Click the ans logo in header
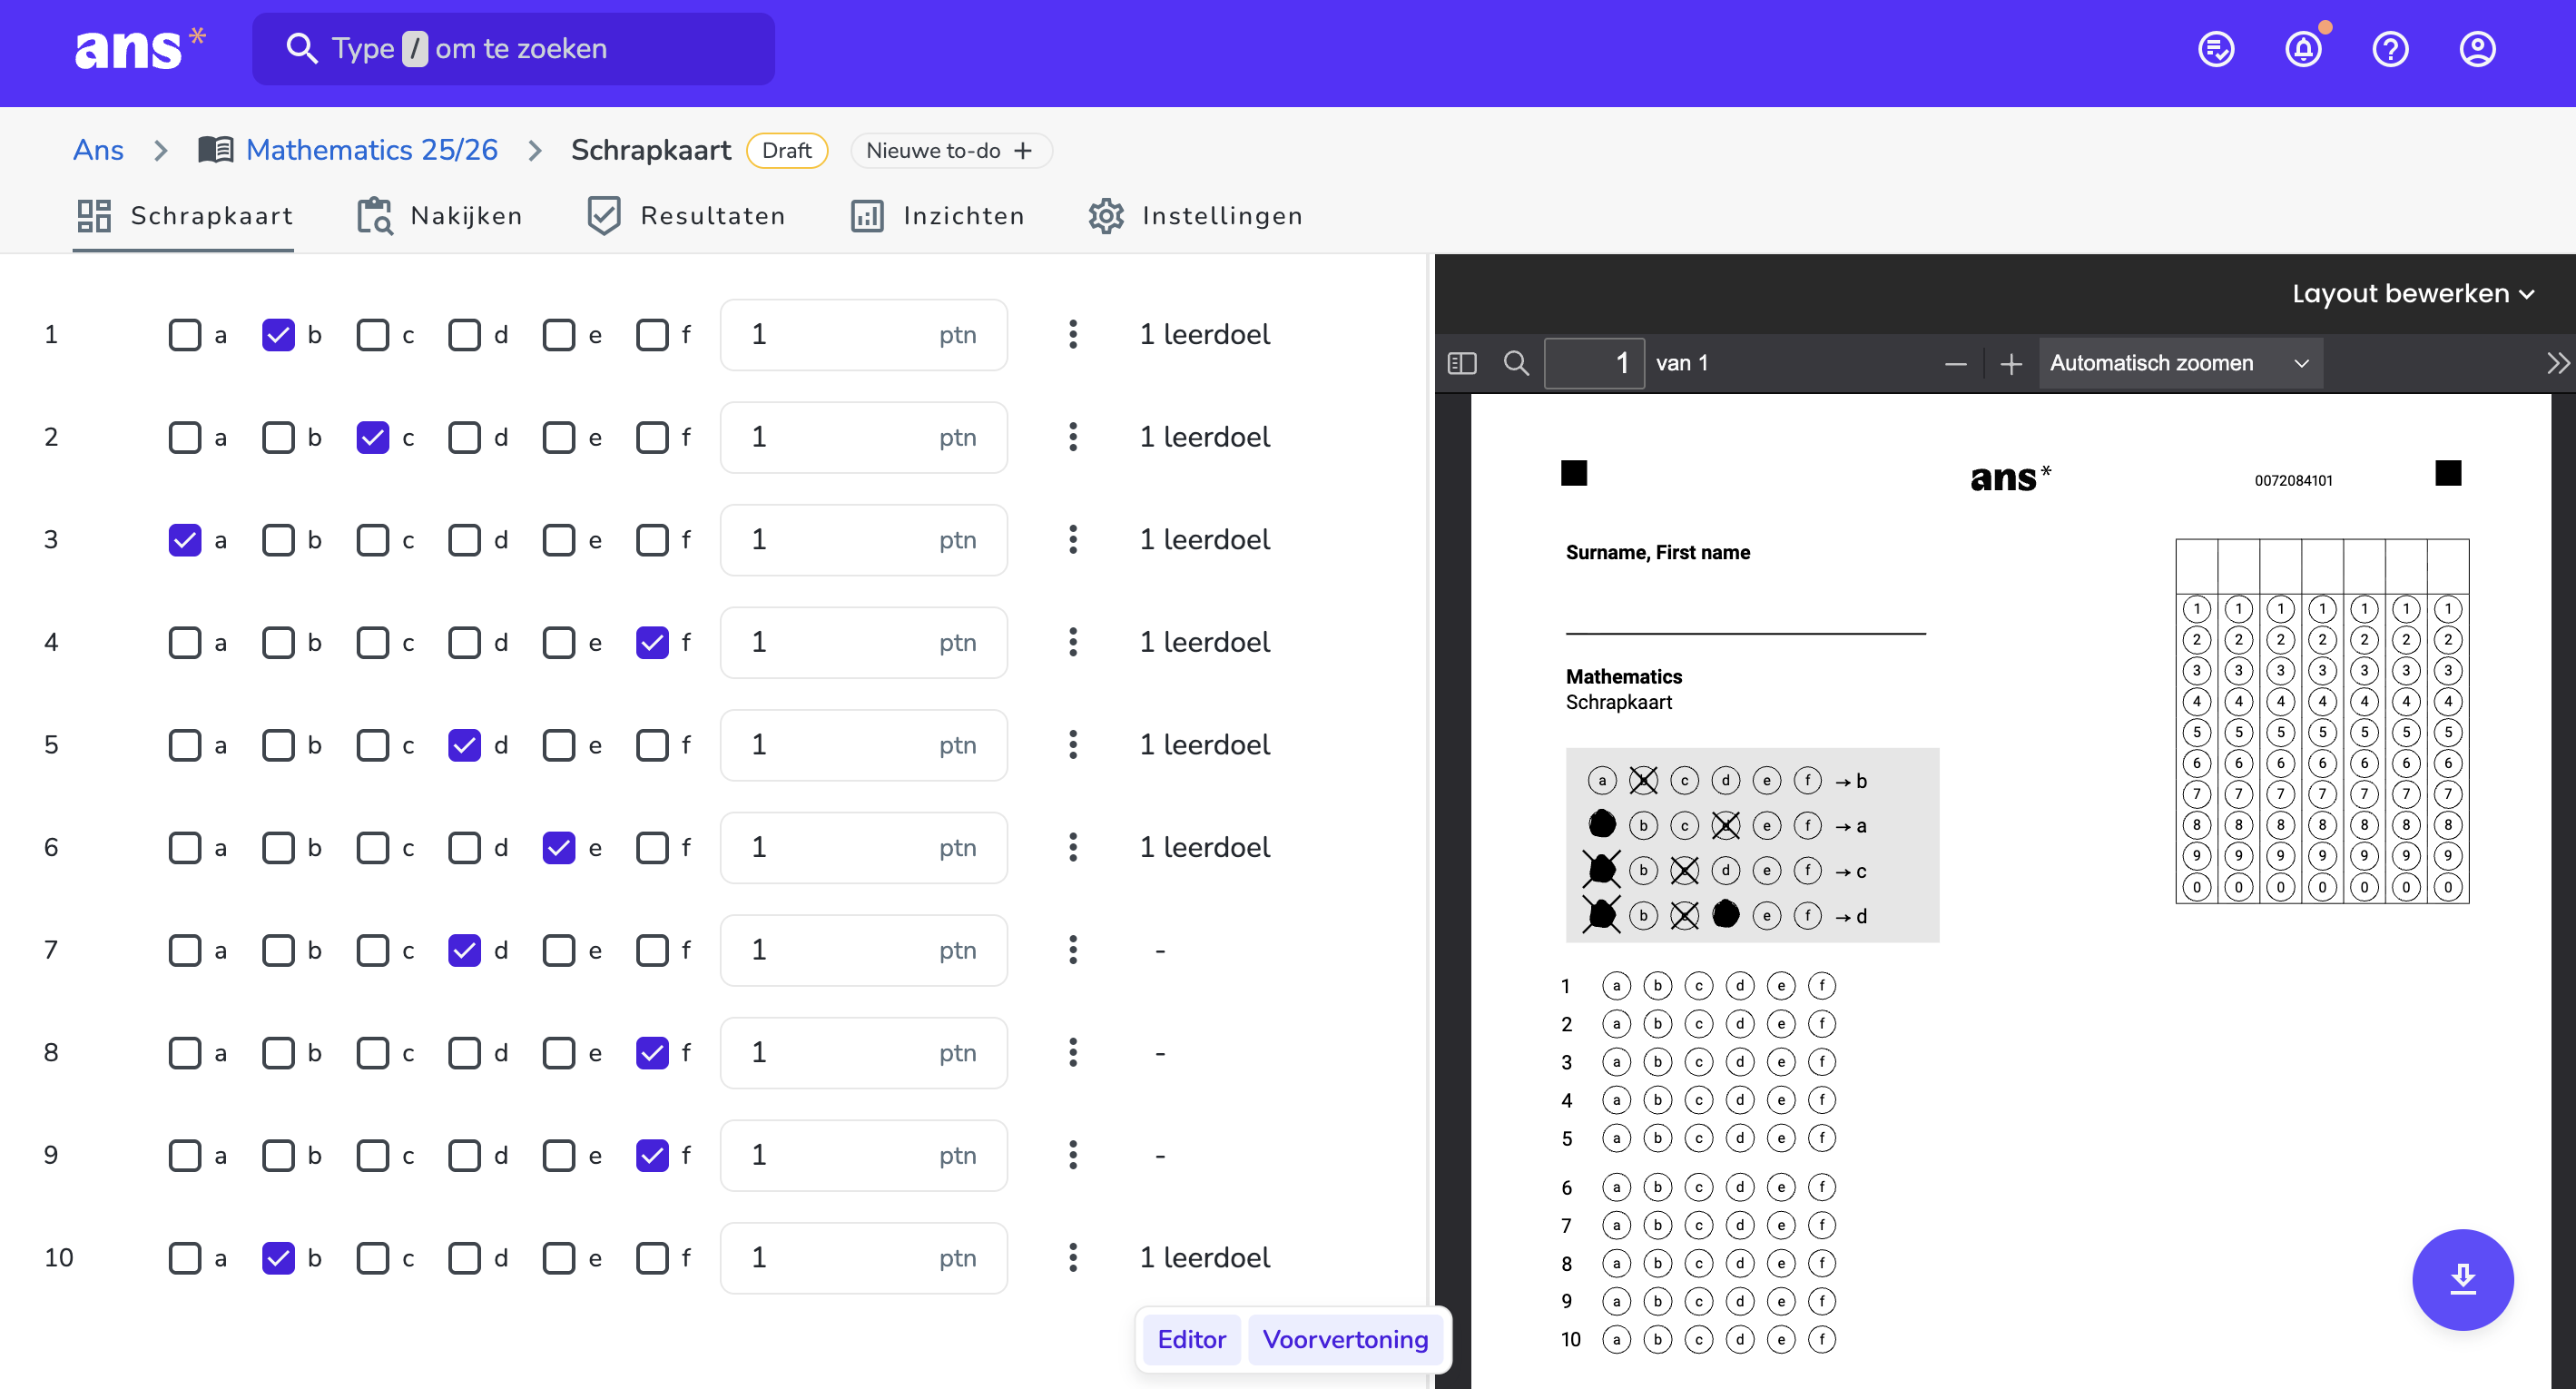Image resolution: width=2576 pixels, height=1389 pixels. click(x=139, y=48)
